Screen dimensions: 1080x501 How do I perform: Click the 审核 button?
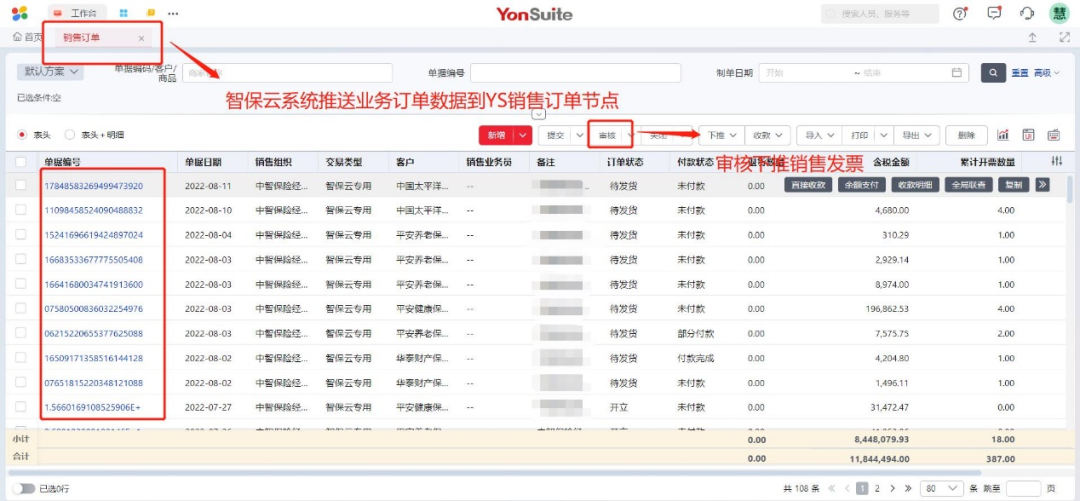(607, 135)
